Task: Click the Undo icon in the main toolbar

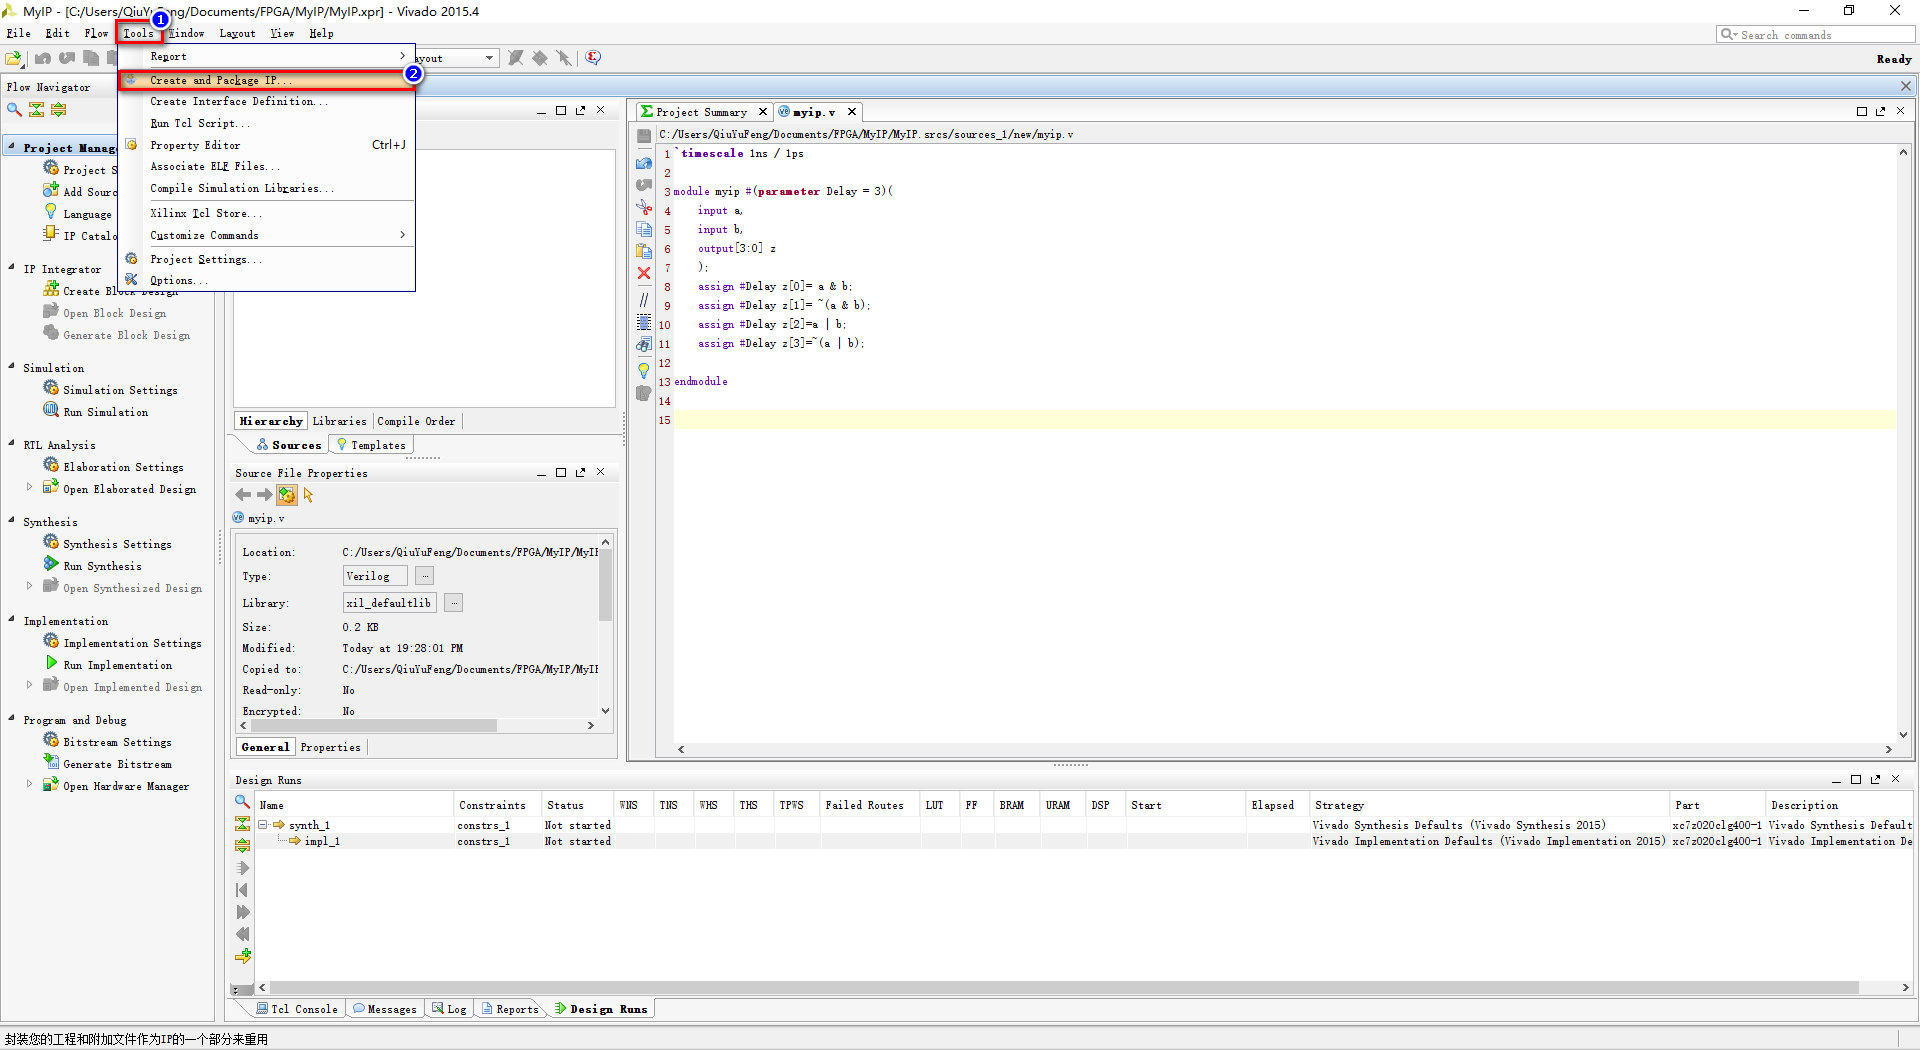Action: coord(43,58)
